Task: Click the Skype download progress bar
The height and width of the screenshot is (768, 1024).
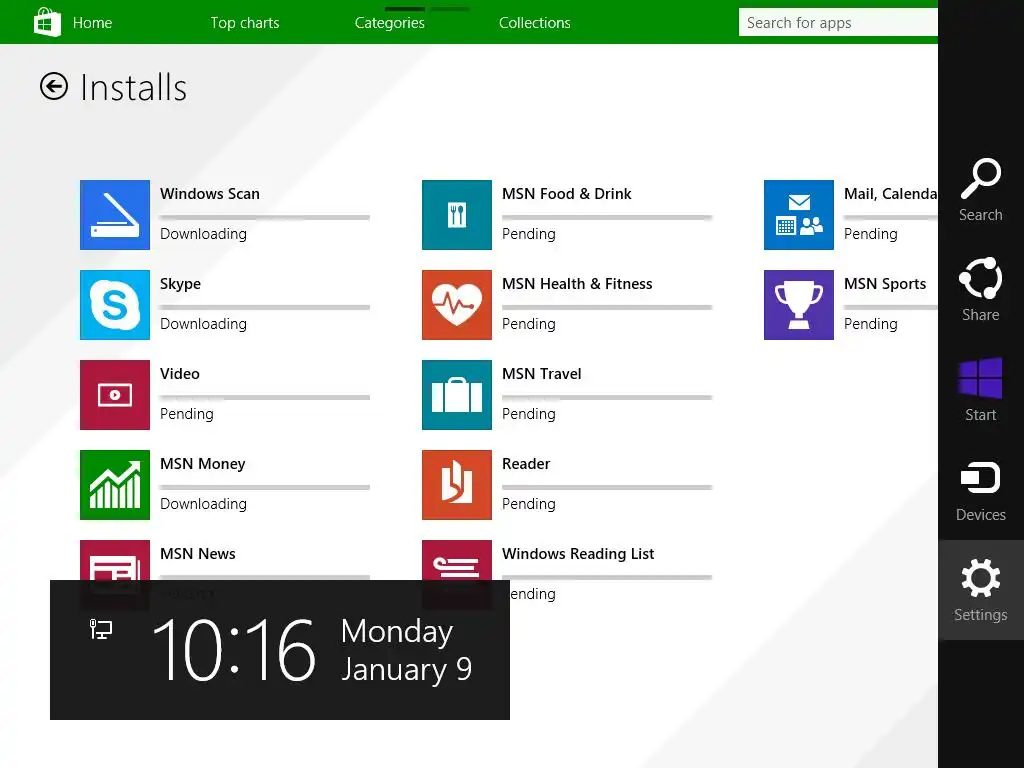Action: point(265,307)
